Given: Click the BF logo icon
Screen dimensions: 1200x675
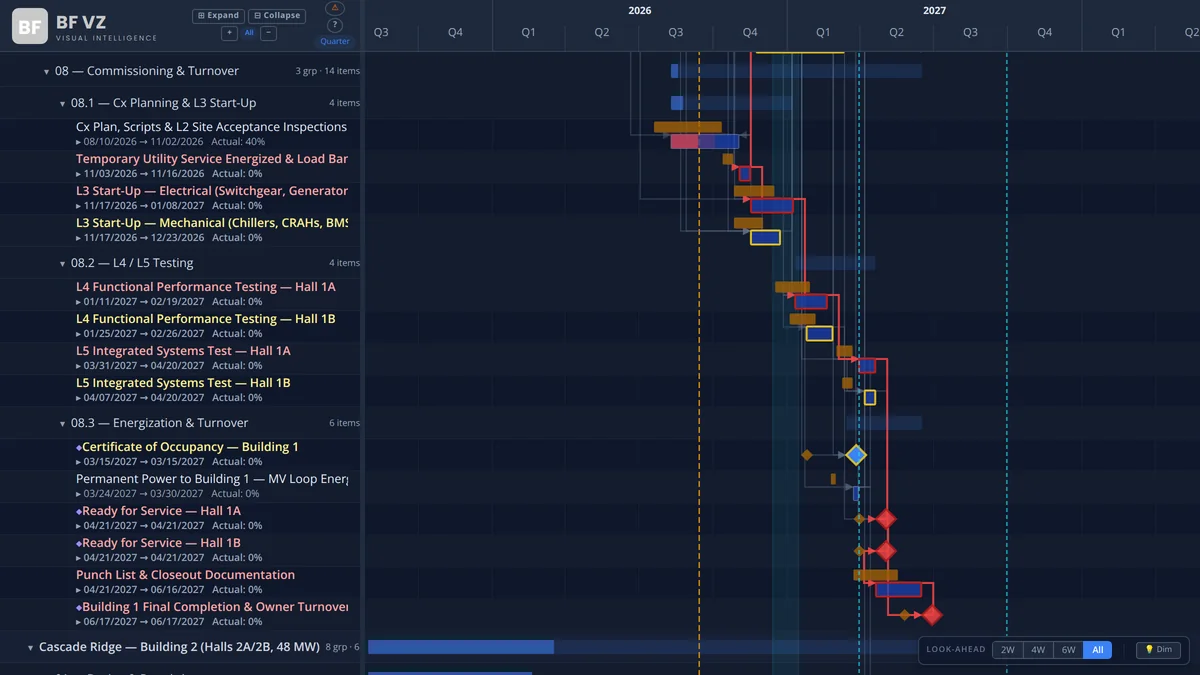Looking at the screenshot, I should (x=30, y=26).
